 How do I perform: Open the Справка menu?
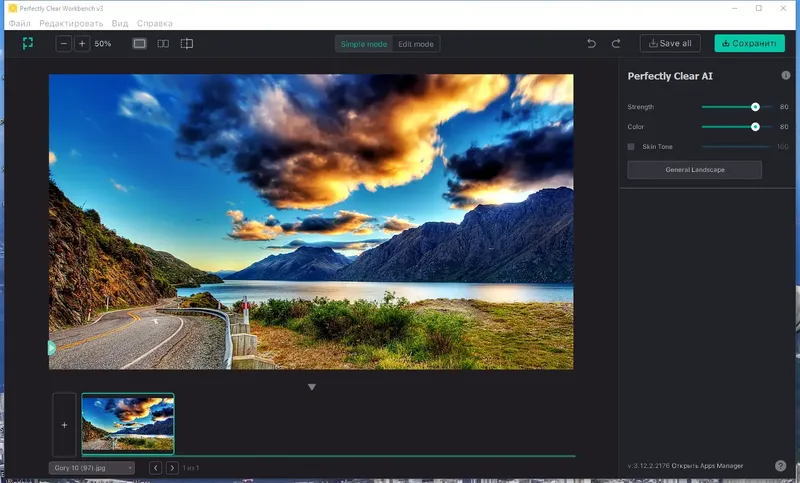pos(155,23)
